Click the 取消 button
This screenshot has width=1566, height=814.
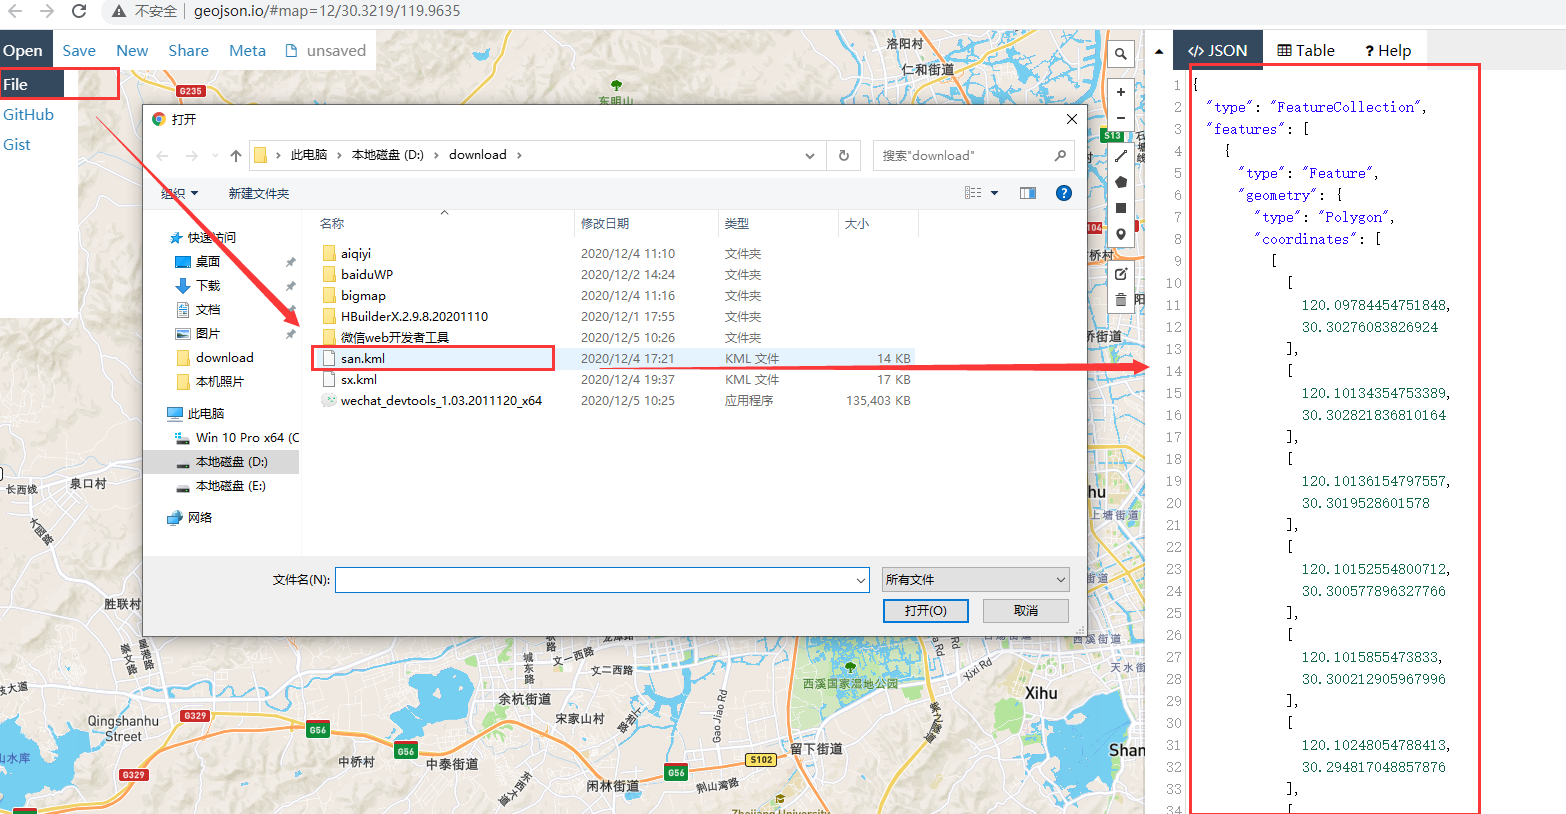point(1026,610)
